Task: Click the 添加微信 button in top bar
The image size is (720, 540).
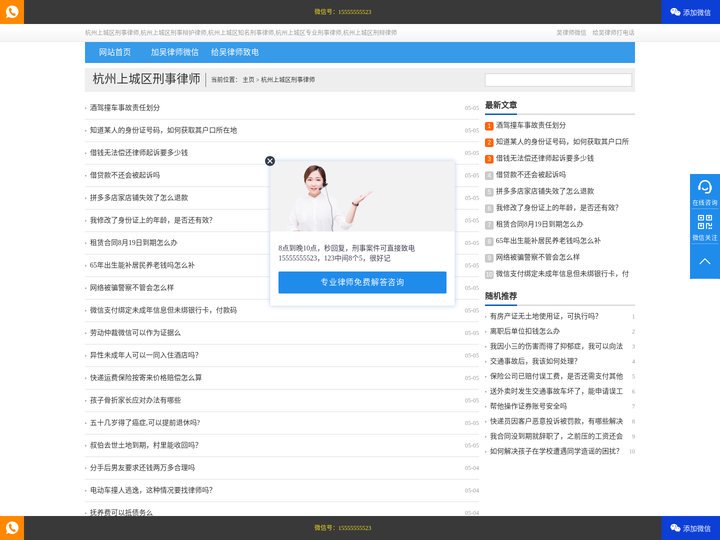Action: point(690,12)
